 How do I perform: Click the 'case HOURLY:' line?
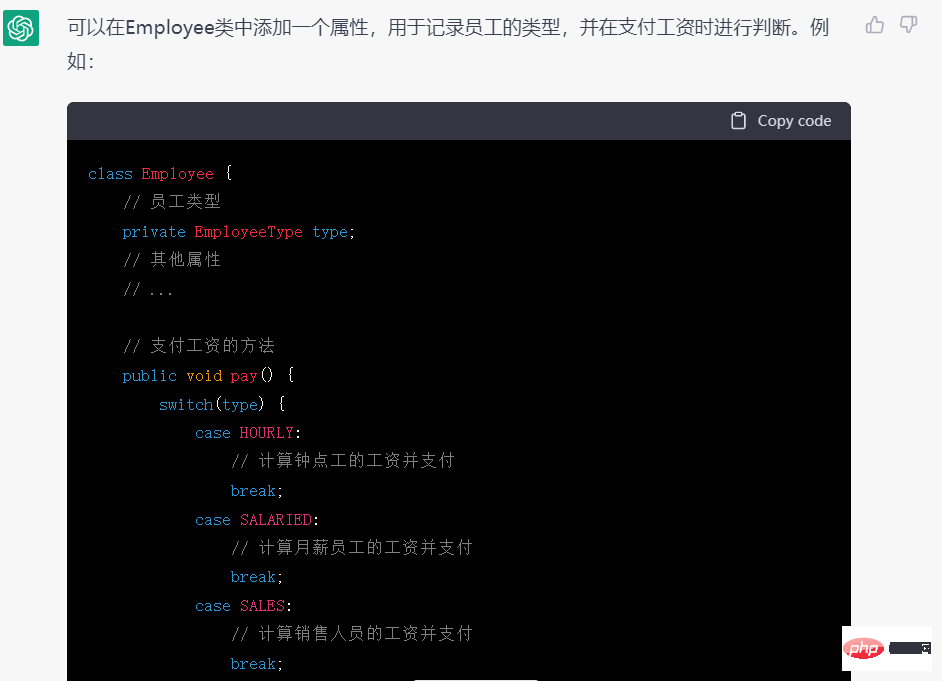(248, 433)
